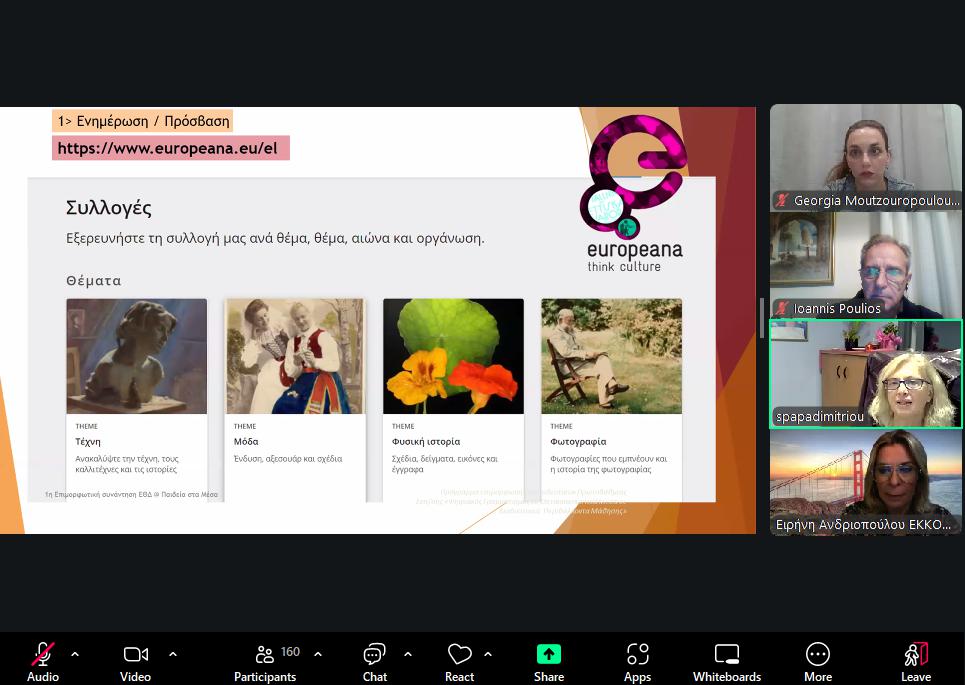The height and width of the screenshot is (685, 965).
Task: Click the Τέχνη theme card image
Action: [136, 356]
